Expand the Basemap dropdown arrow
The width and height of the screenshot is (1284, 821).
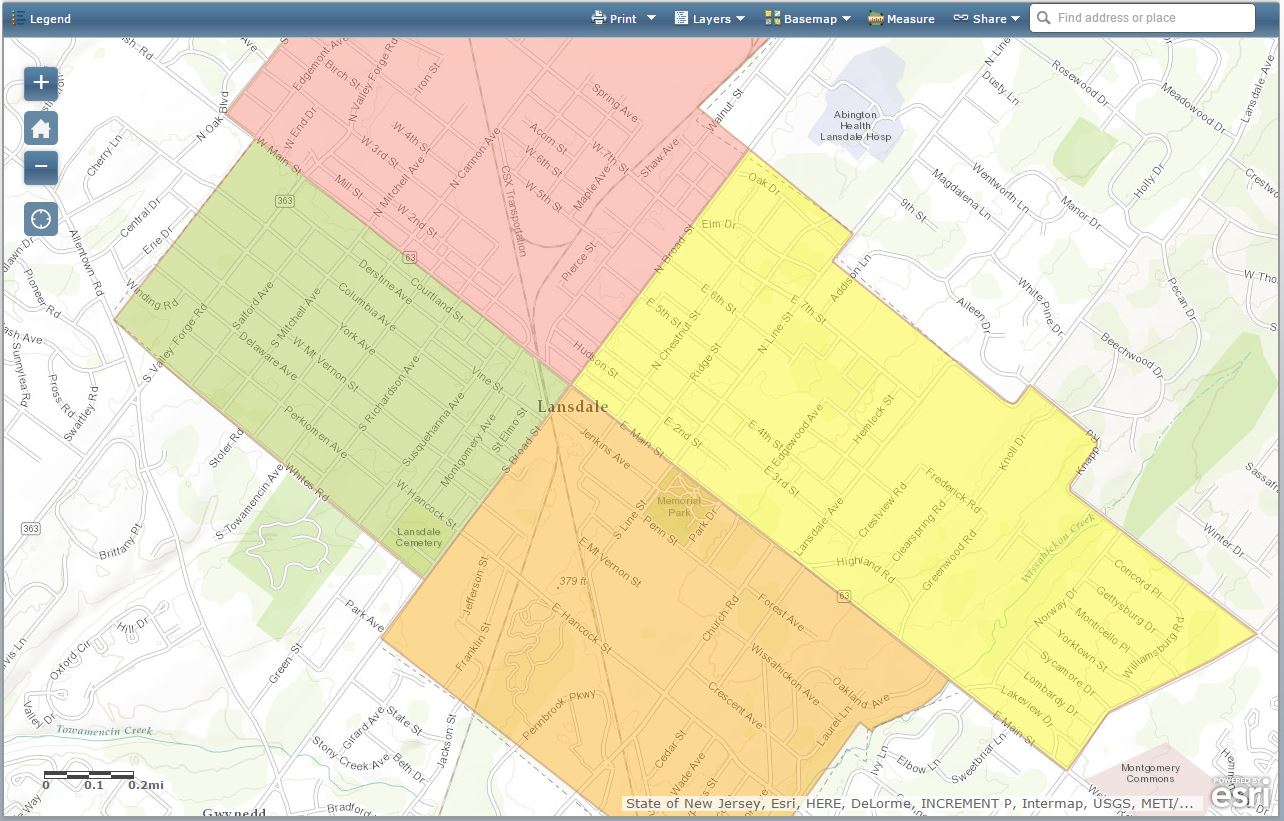(846, 19)
